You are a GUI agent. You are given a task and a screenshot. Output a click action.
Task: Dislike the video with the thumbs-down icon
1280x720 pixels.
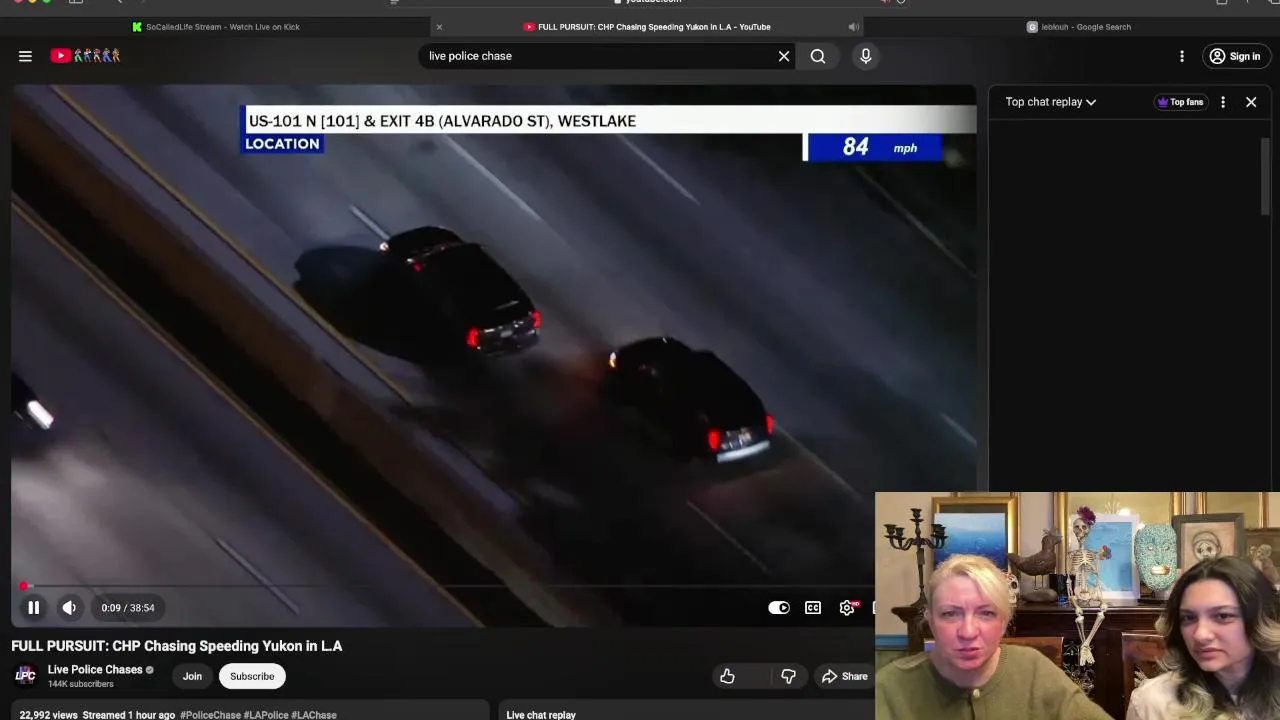(788, 677)
